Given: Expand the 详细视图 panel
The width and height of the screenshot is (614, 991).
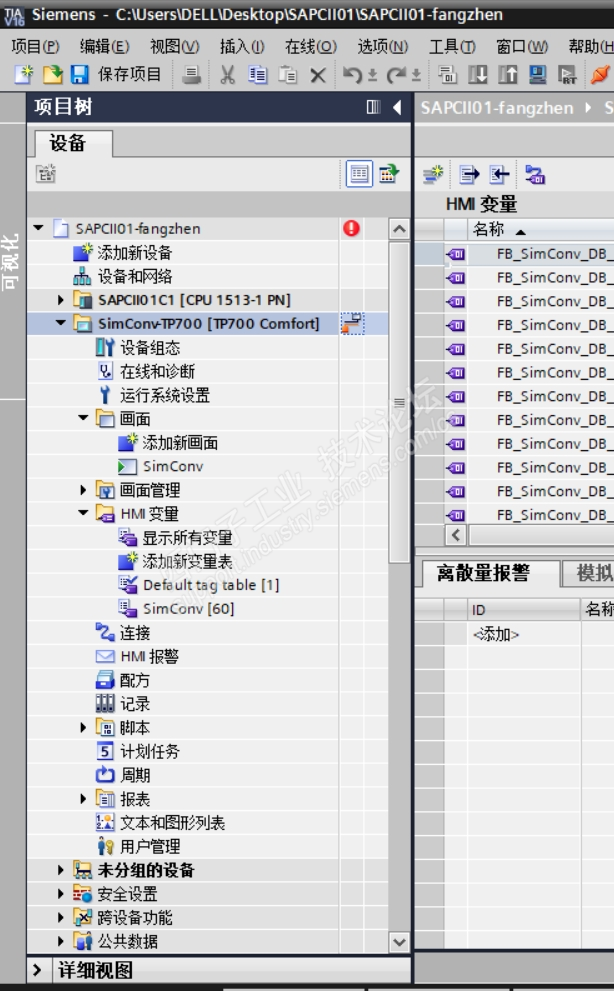Looking at the screenshot, I should (x=37, y=970).
